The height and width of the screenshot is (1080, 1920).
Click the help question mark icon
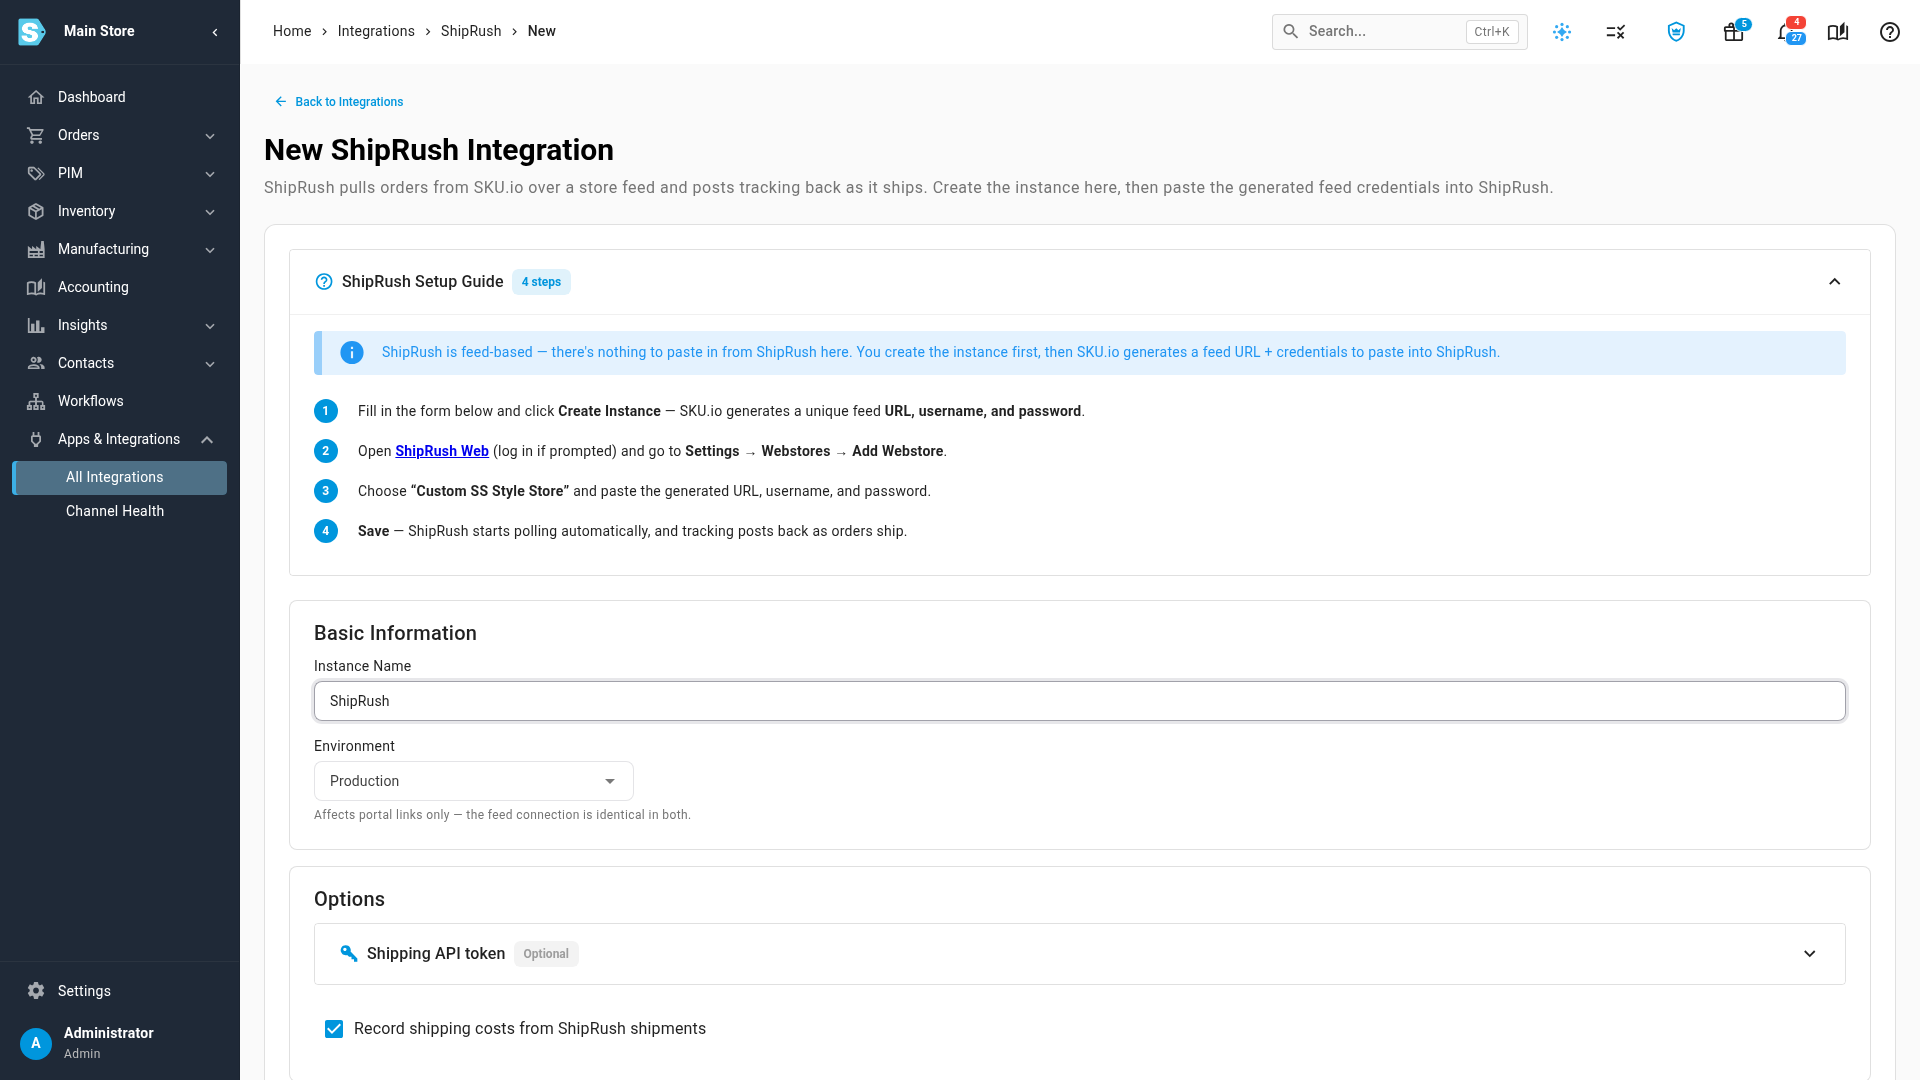1890,32
